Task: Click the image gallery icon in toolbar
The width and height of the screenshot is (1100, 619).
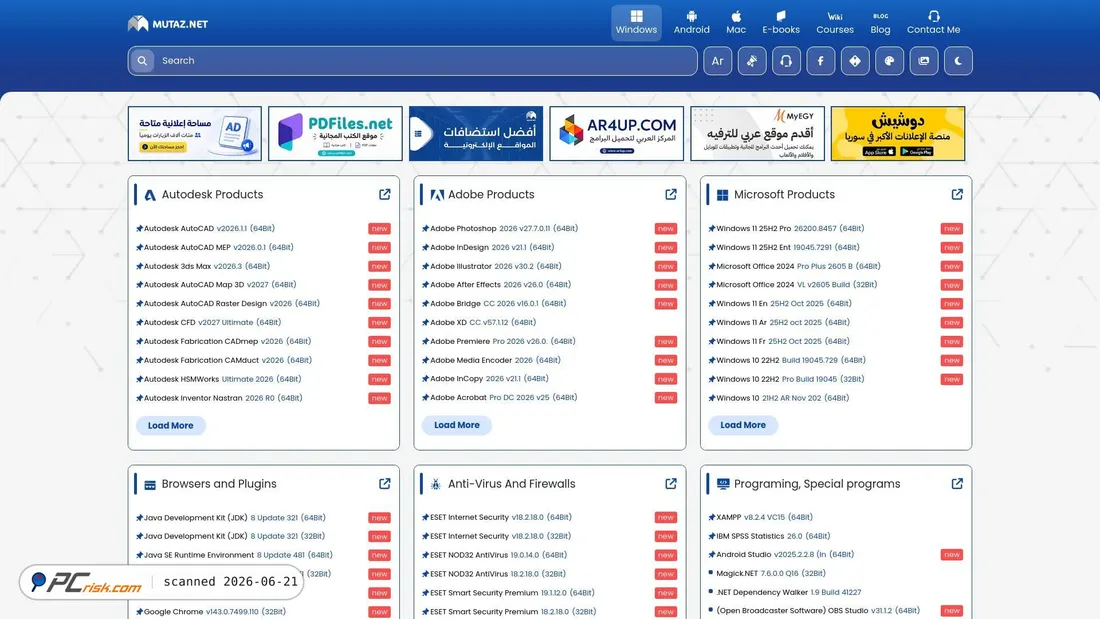Action: tap(923, 61)
